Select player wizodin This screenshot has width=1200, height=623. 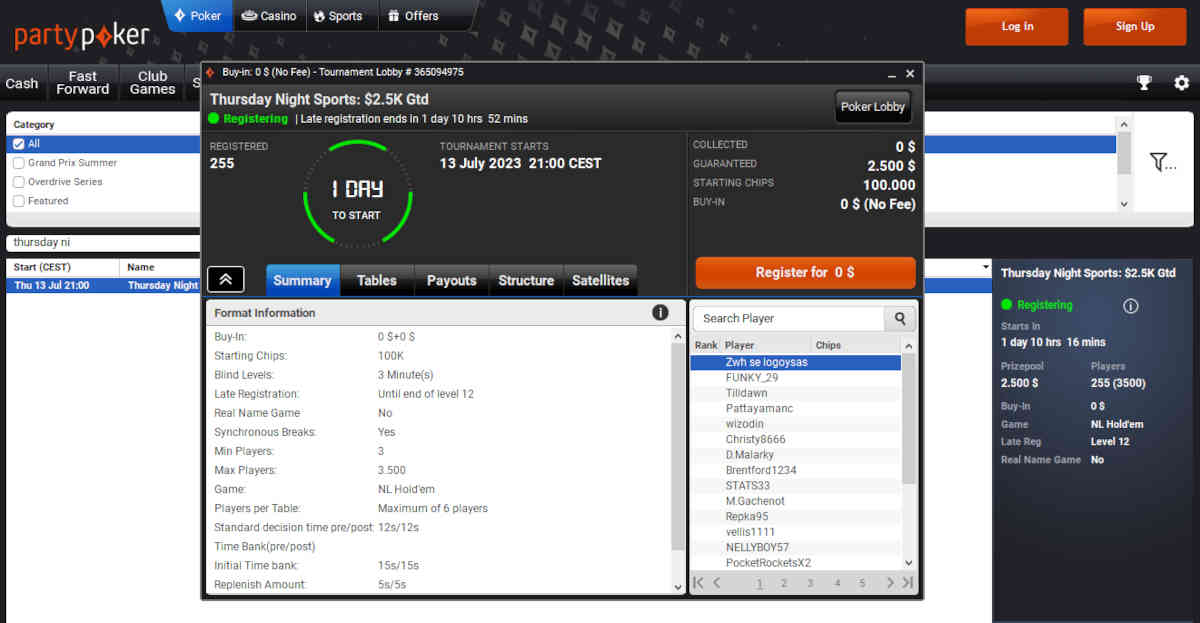(x=796, y=424)
